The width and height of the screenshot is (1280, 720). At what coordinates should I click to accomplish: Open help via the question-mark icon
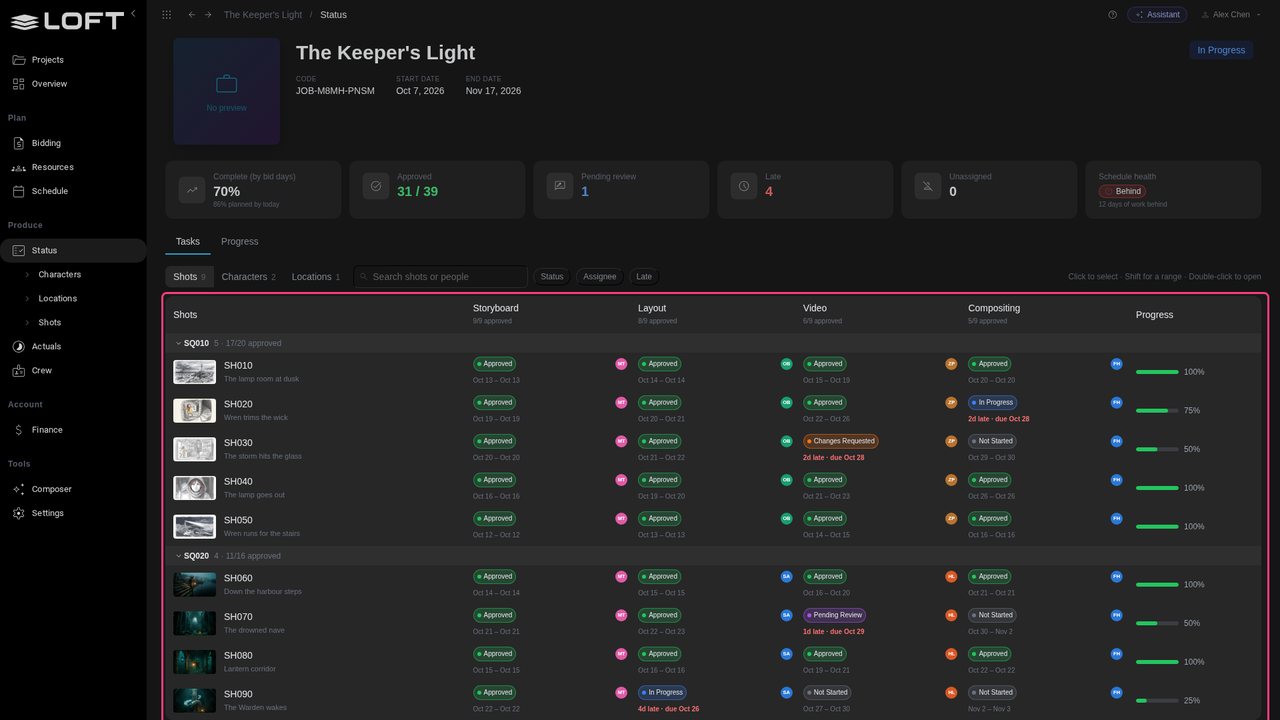(x=1113, y=15)
